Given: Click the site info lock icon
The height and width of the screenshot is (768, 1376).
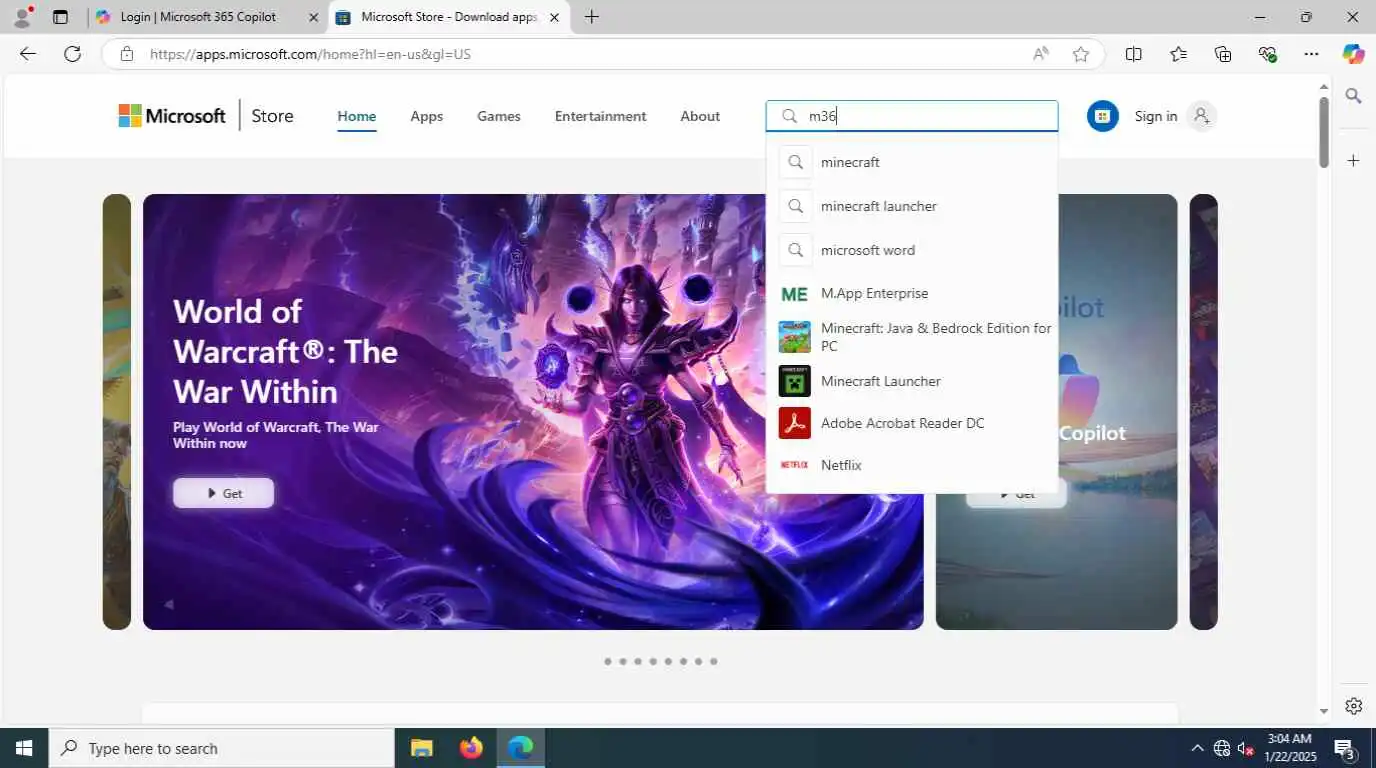Looking at the screenshot, I should click(126, 54).
